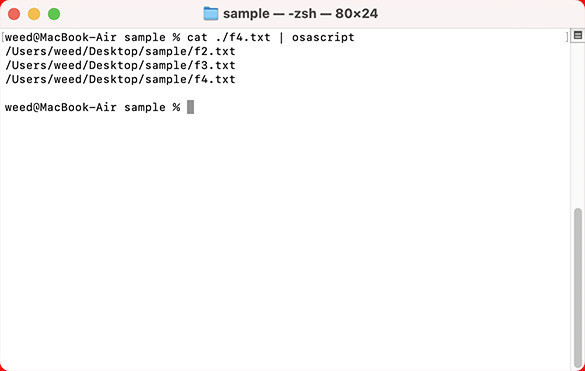Image resolution: width=585 pixels, height=371 pixels.
Task: Click the word "osascript" in the command
Action: (323, 37)
